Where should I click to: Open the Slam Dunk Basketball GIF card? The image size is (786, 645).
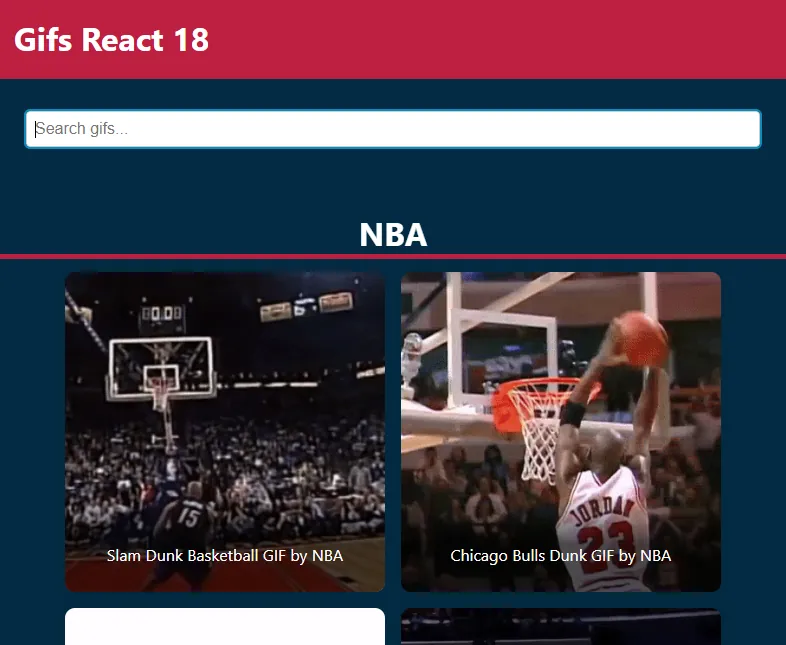pos(225,432)
